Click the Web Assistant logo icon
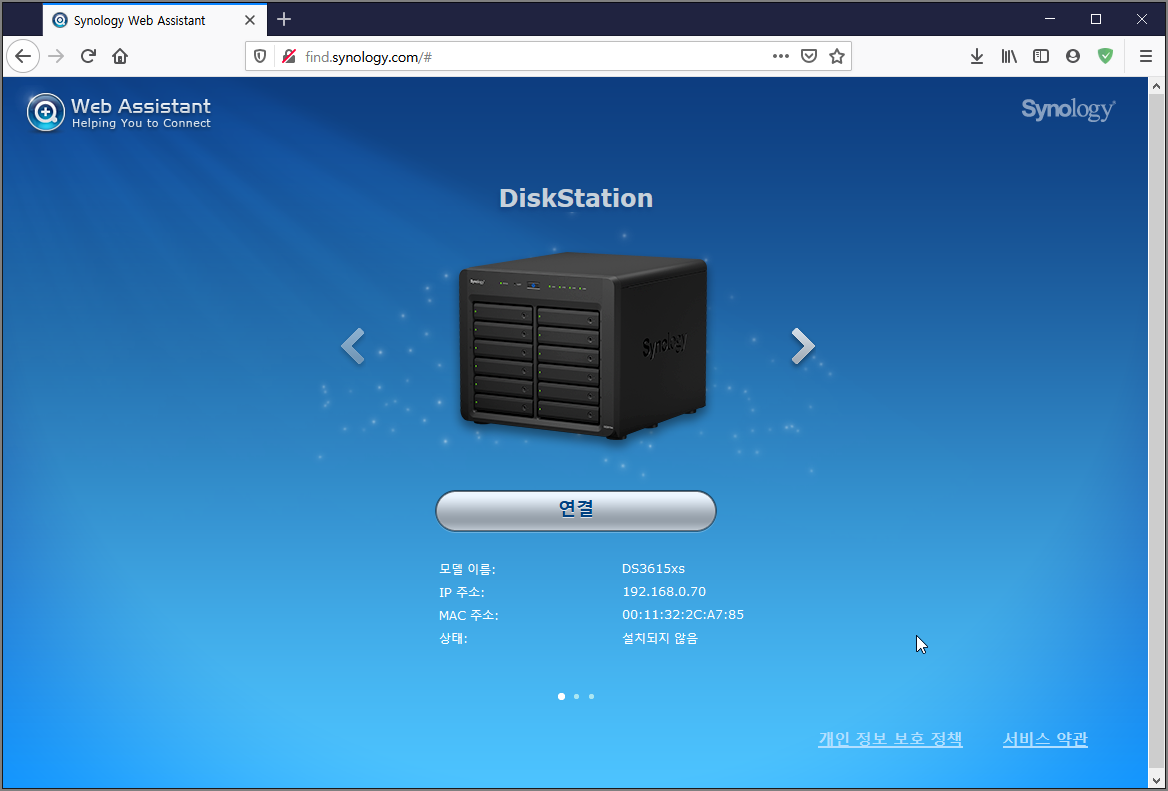Viewport: 1168px width, 791px height. tap(45, 112)
